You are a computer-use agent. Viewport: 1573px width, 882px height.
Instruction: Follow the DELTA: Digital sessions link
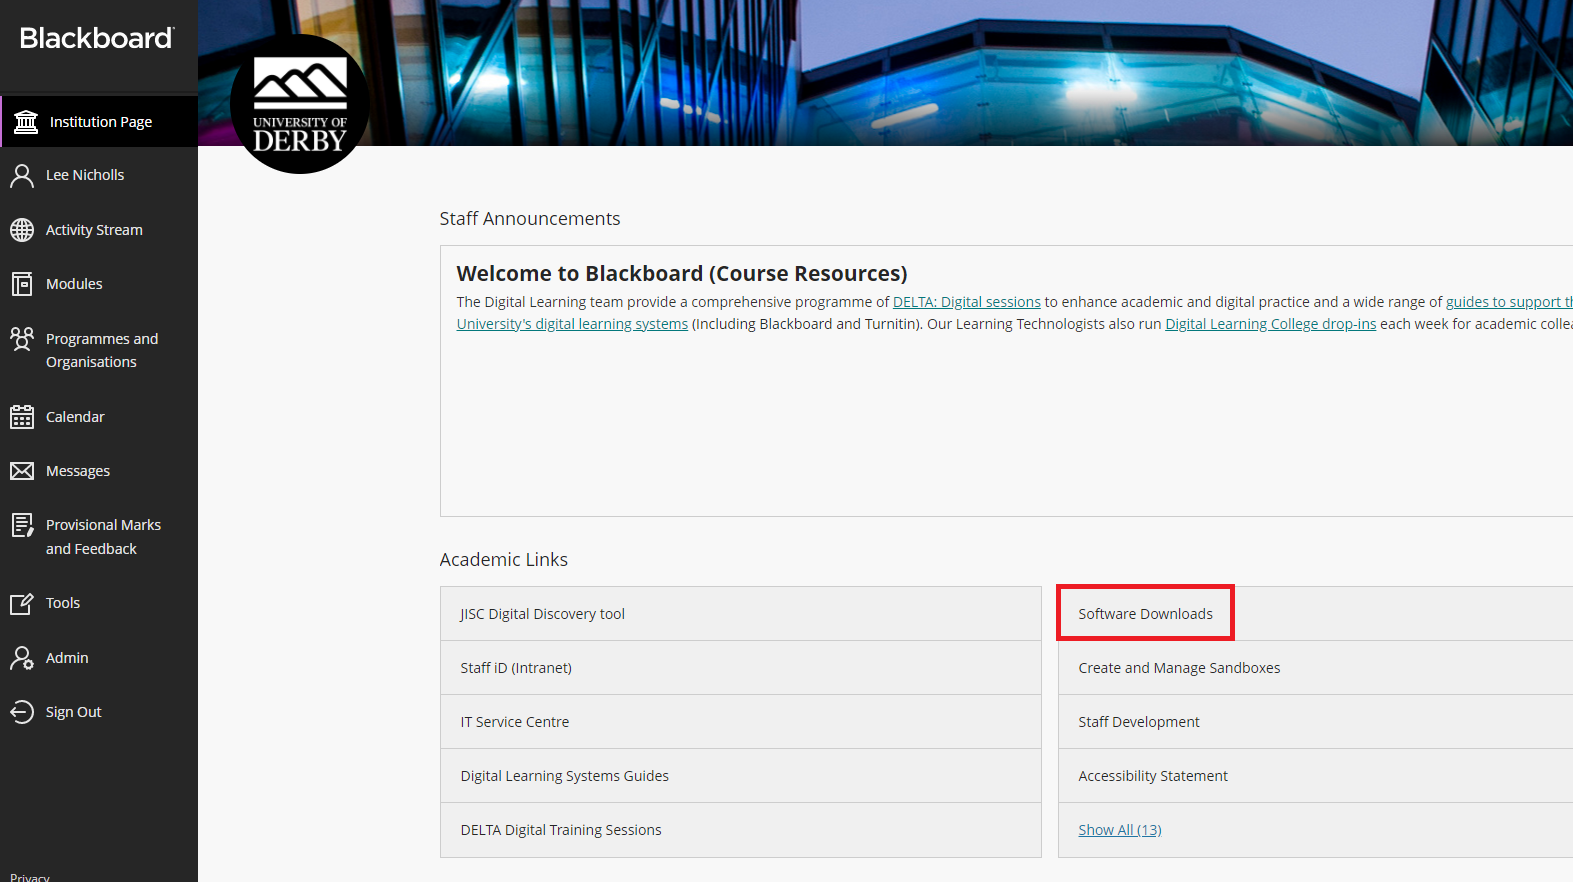[x=966, y=302]
